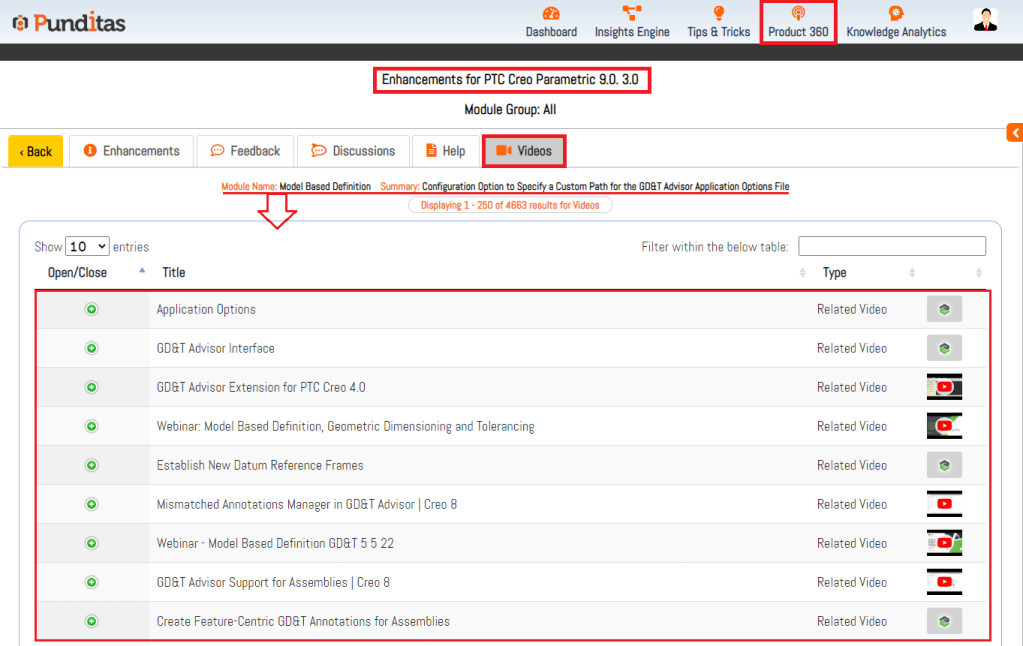The width and height of the screenshot is (1023, 646).
Task: Open the Application Options video thumbnail
Action: point(944,310)
